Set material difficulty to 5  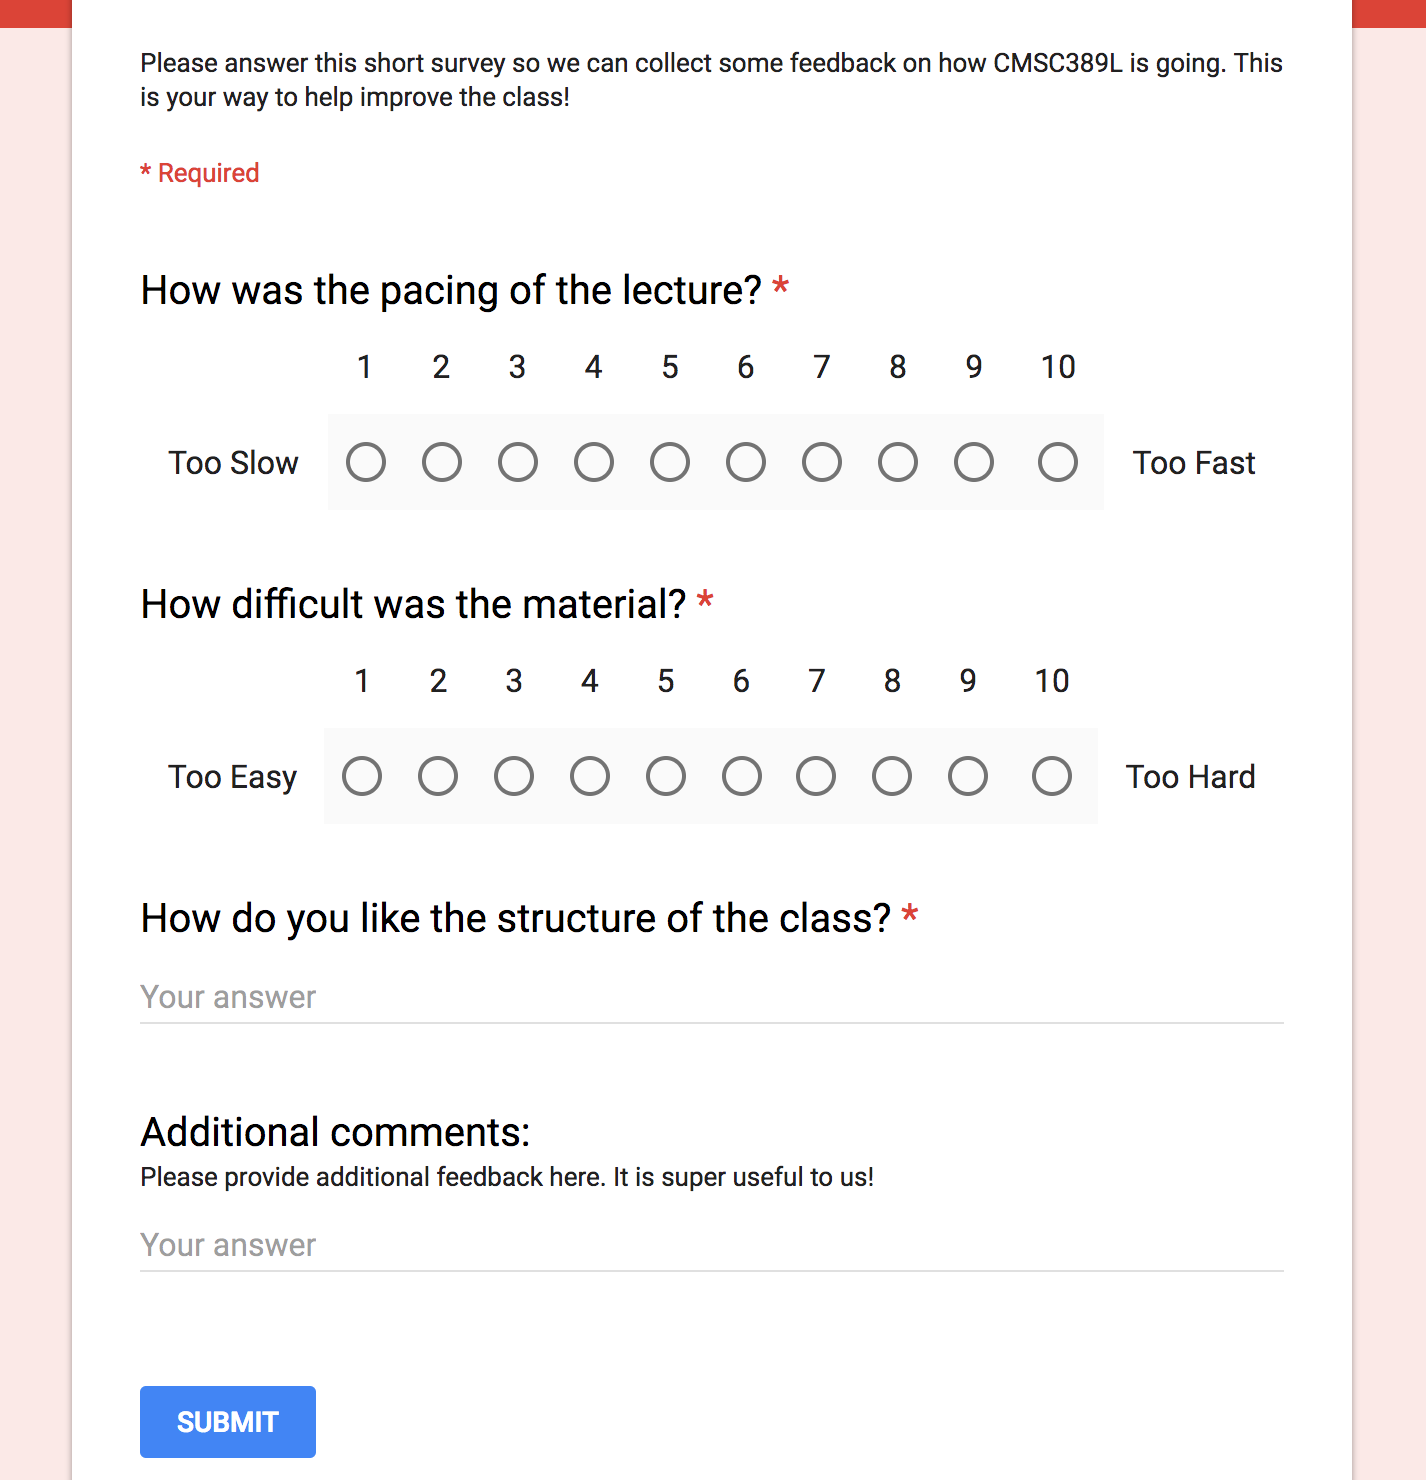[666, 776]
